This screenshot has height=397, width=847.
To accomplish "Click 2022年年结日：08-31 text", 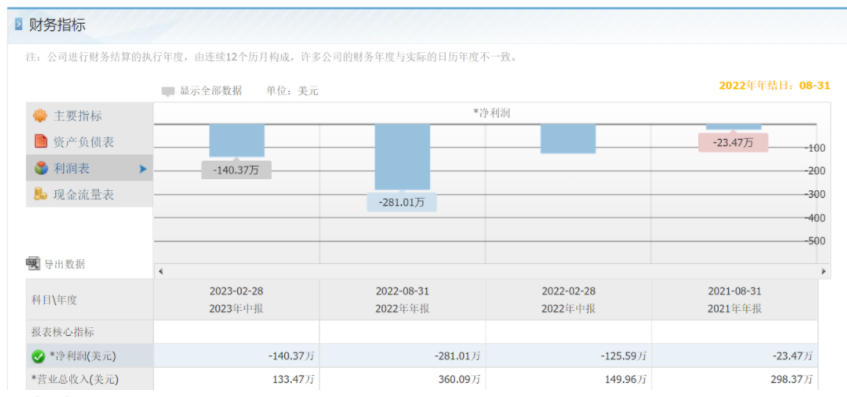I will pos(774,85).
